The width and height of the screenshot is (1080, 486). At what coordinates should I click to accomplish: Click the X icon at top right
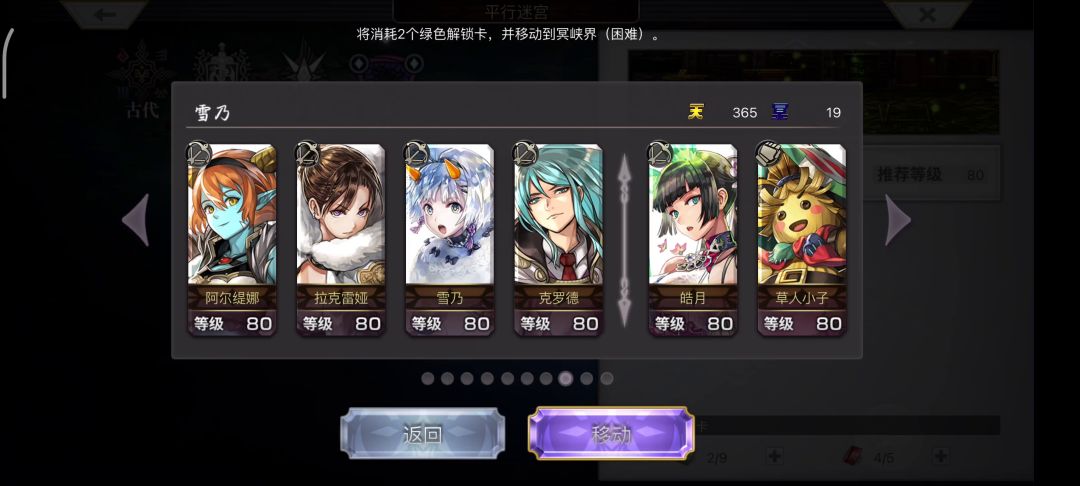(x=927, y=14)
